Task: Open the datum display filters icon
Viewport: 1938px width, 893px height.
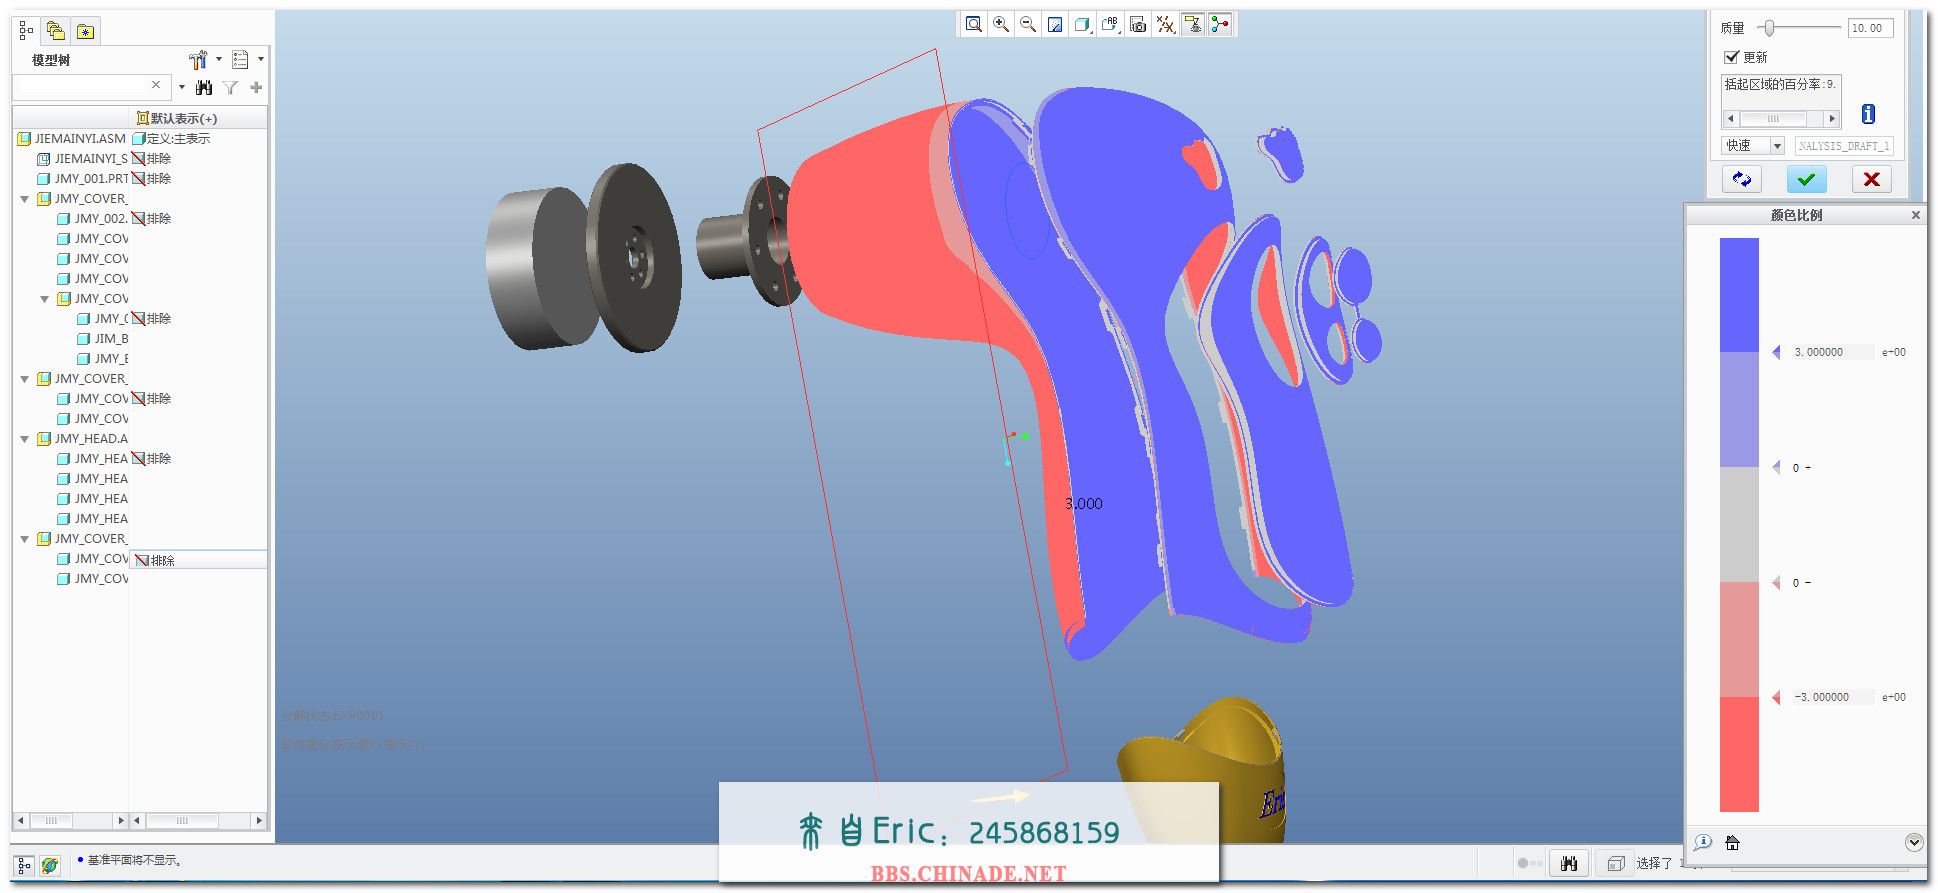Action: click(x=1165, y=25)
